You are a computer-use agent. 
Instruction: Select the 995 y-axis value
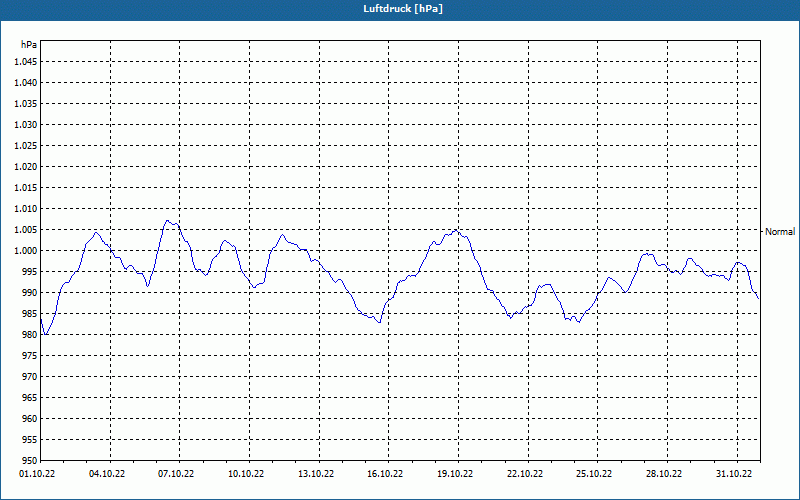click(x=30, y=271)
